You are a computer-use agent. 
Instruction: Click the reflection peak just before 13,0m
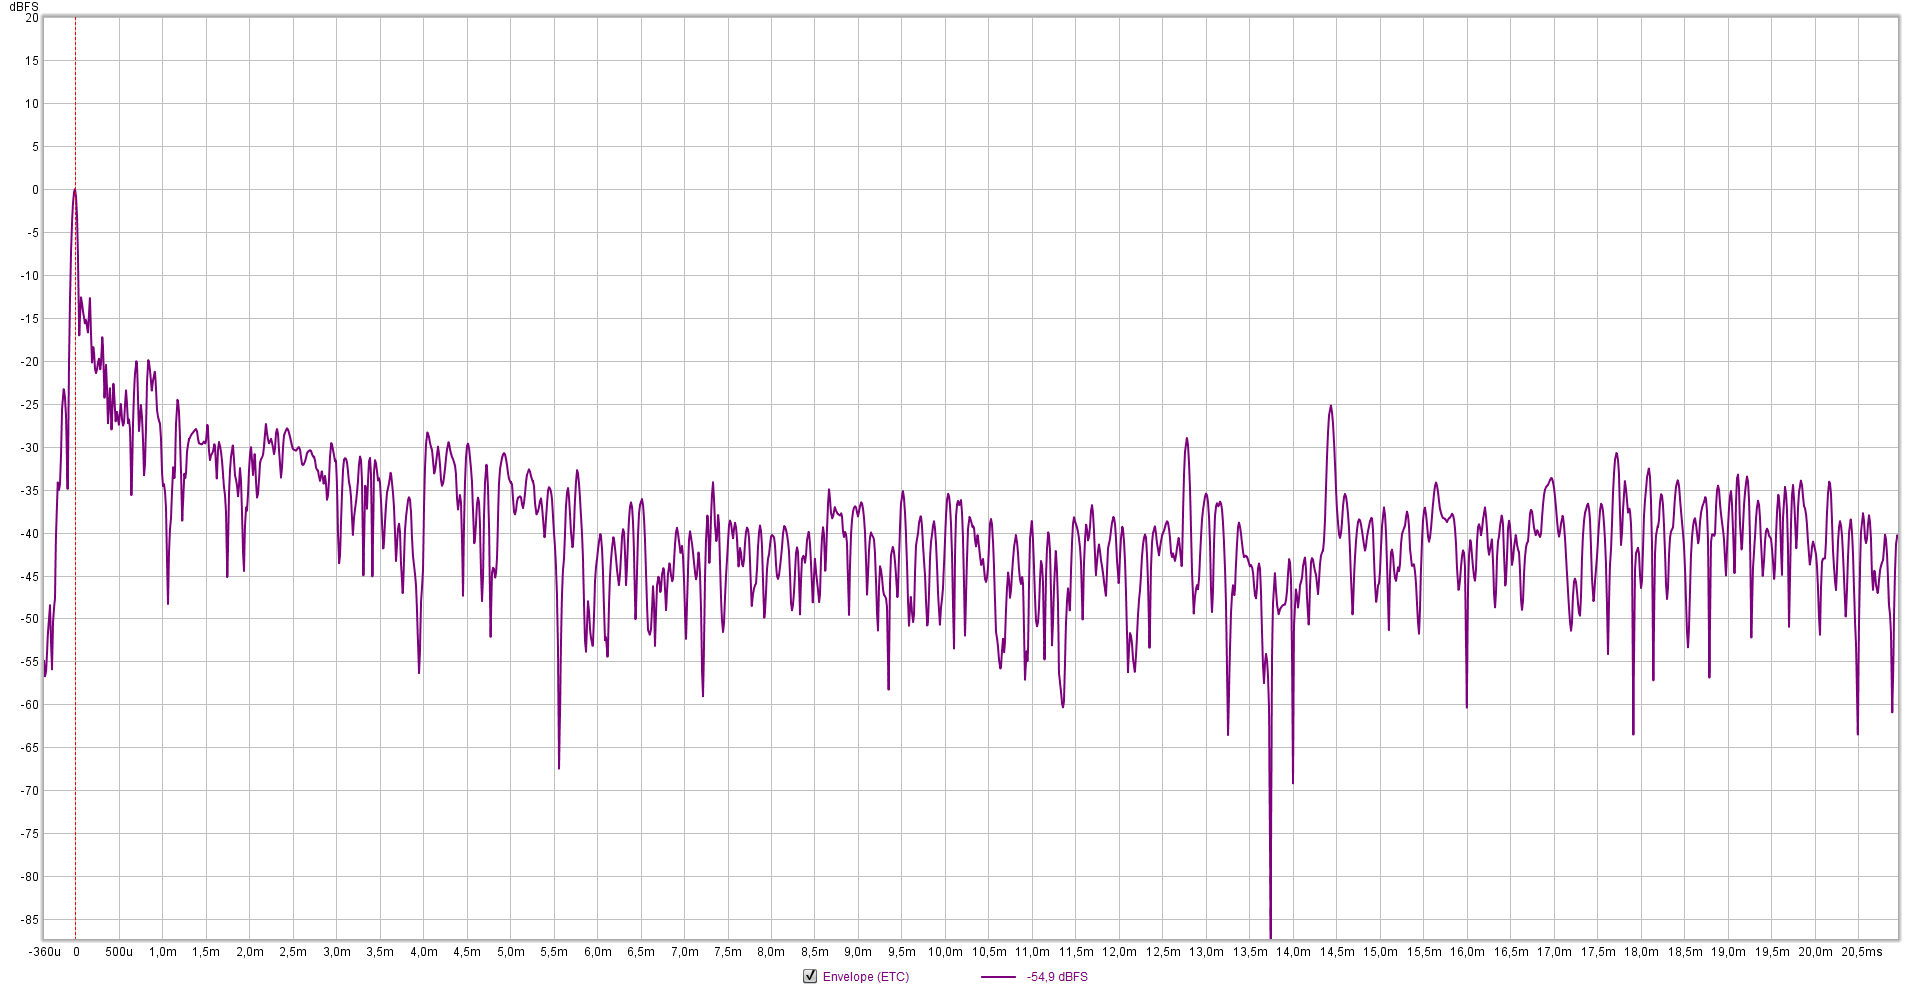click(1187, 439)
